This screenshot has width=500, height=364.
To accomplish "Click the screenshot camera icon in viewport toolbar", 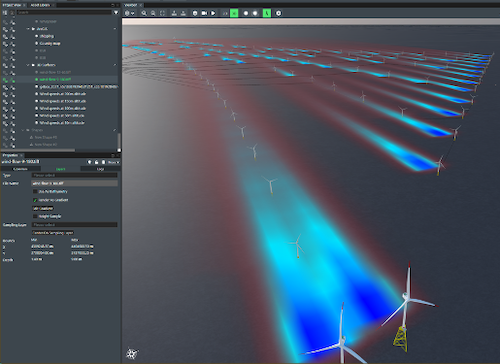I will 195,13.
